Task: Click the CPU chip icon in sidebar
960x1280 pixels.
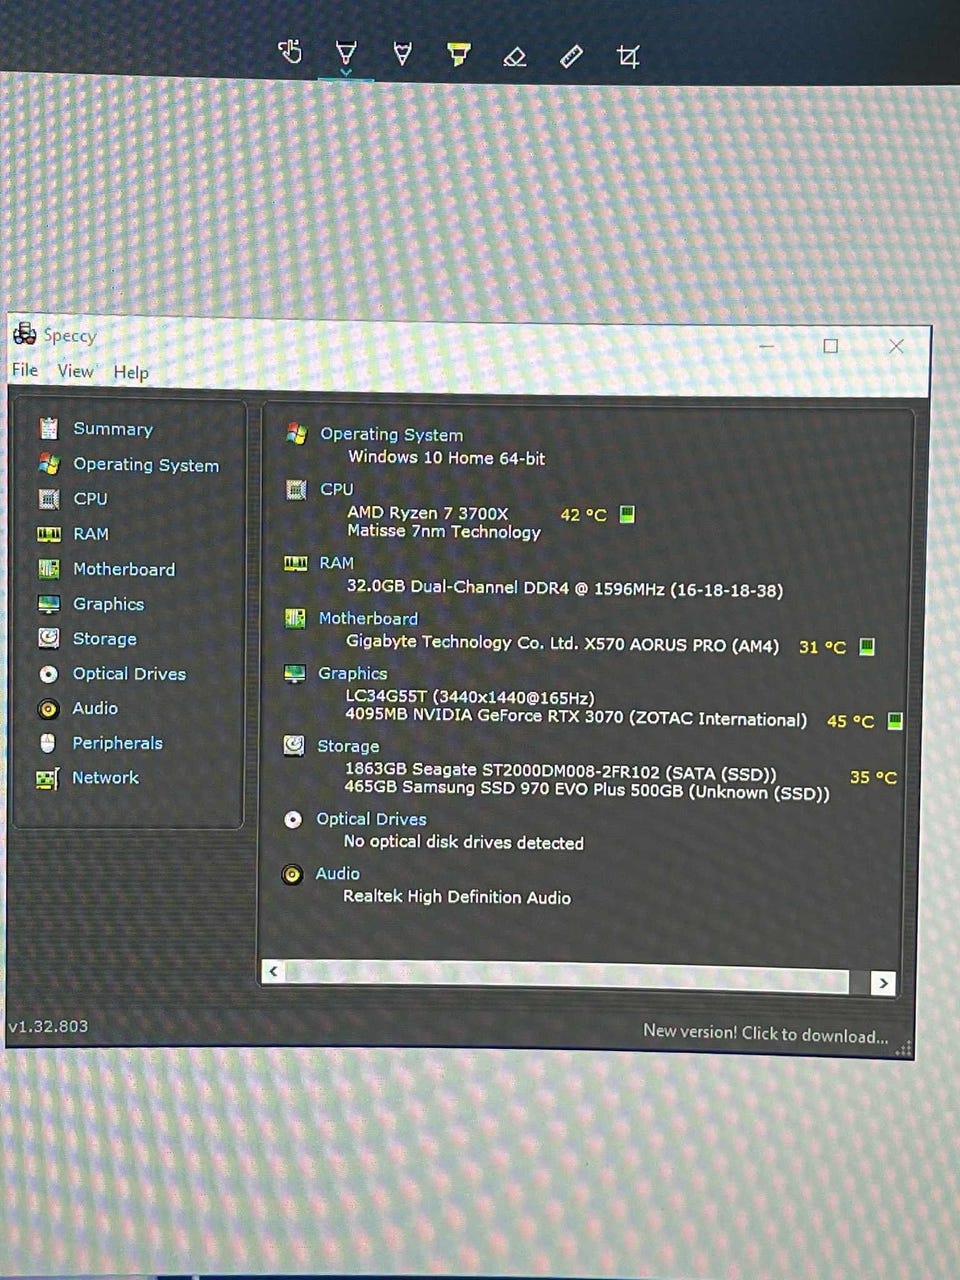Action: click(48, 498)
